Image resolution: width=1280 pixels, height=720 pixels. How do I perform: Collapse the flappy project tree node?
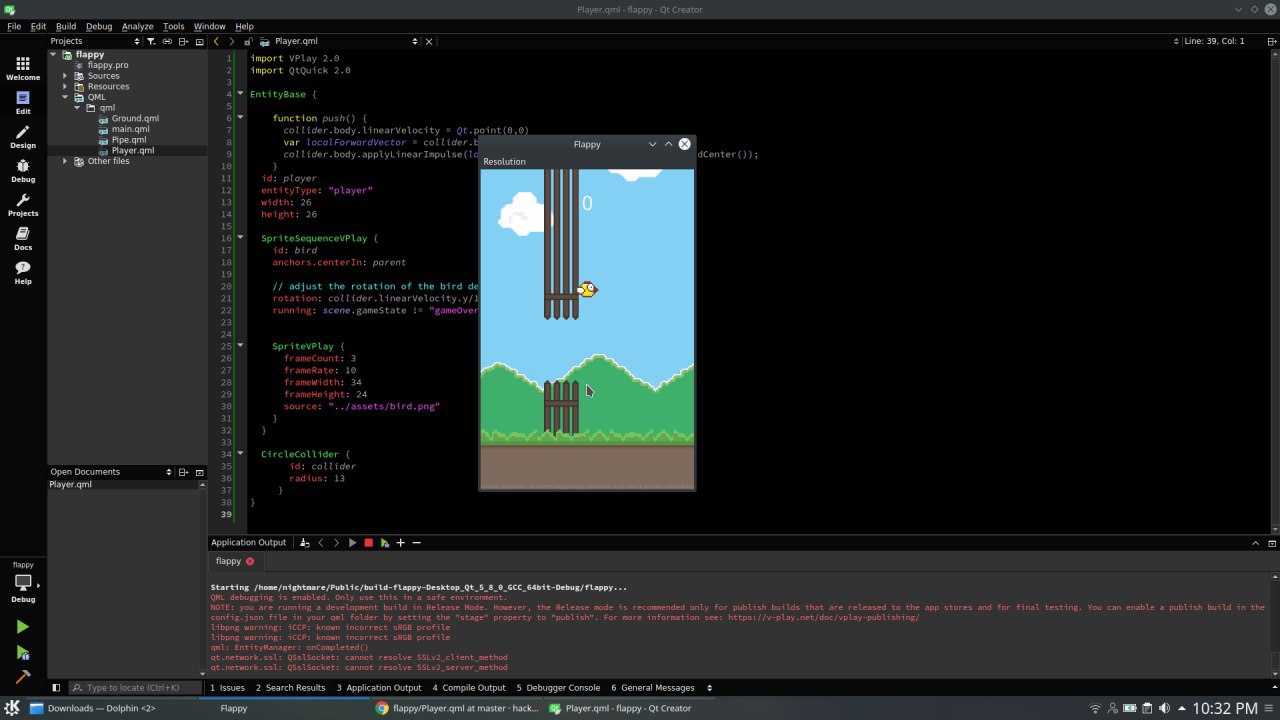point(55,54)
